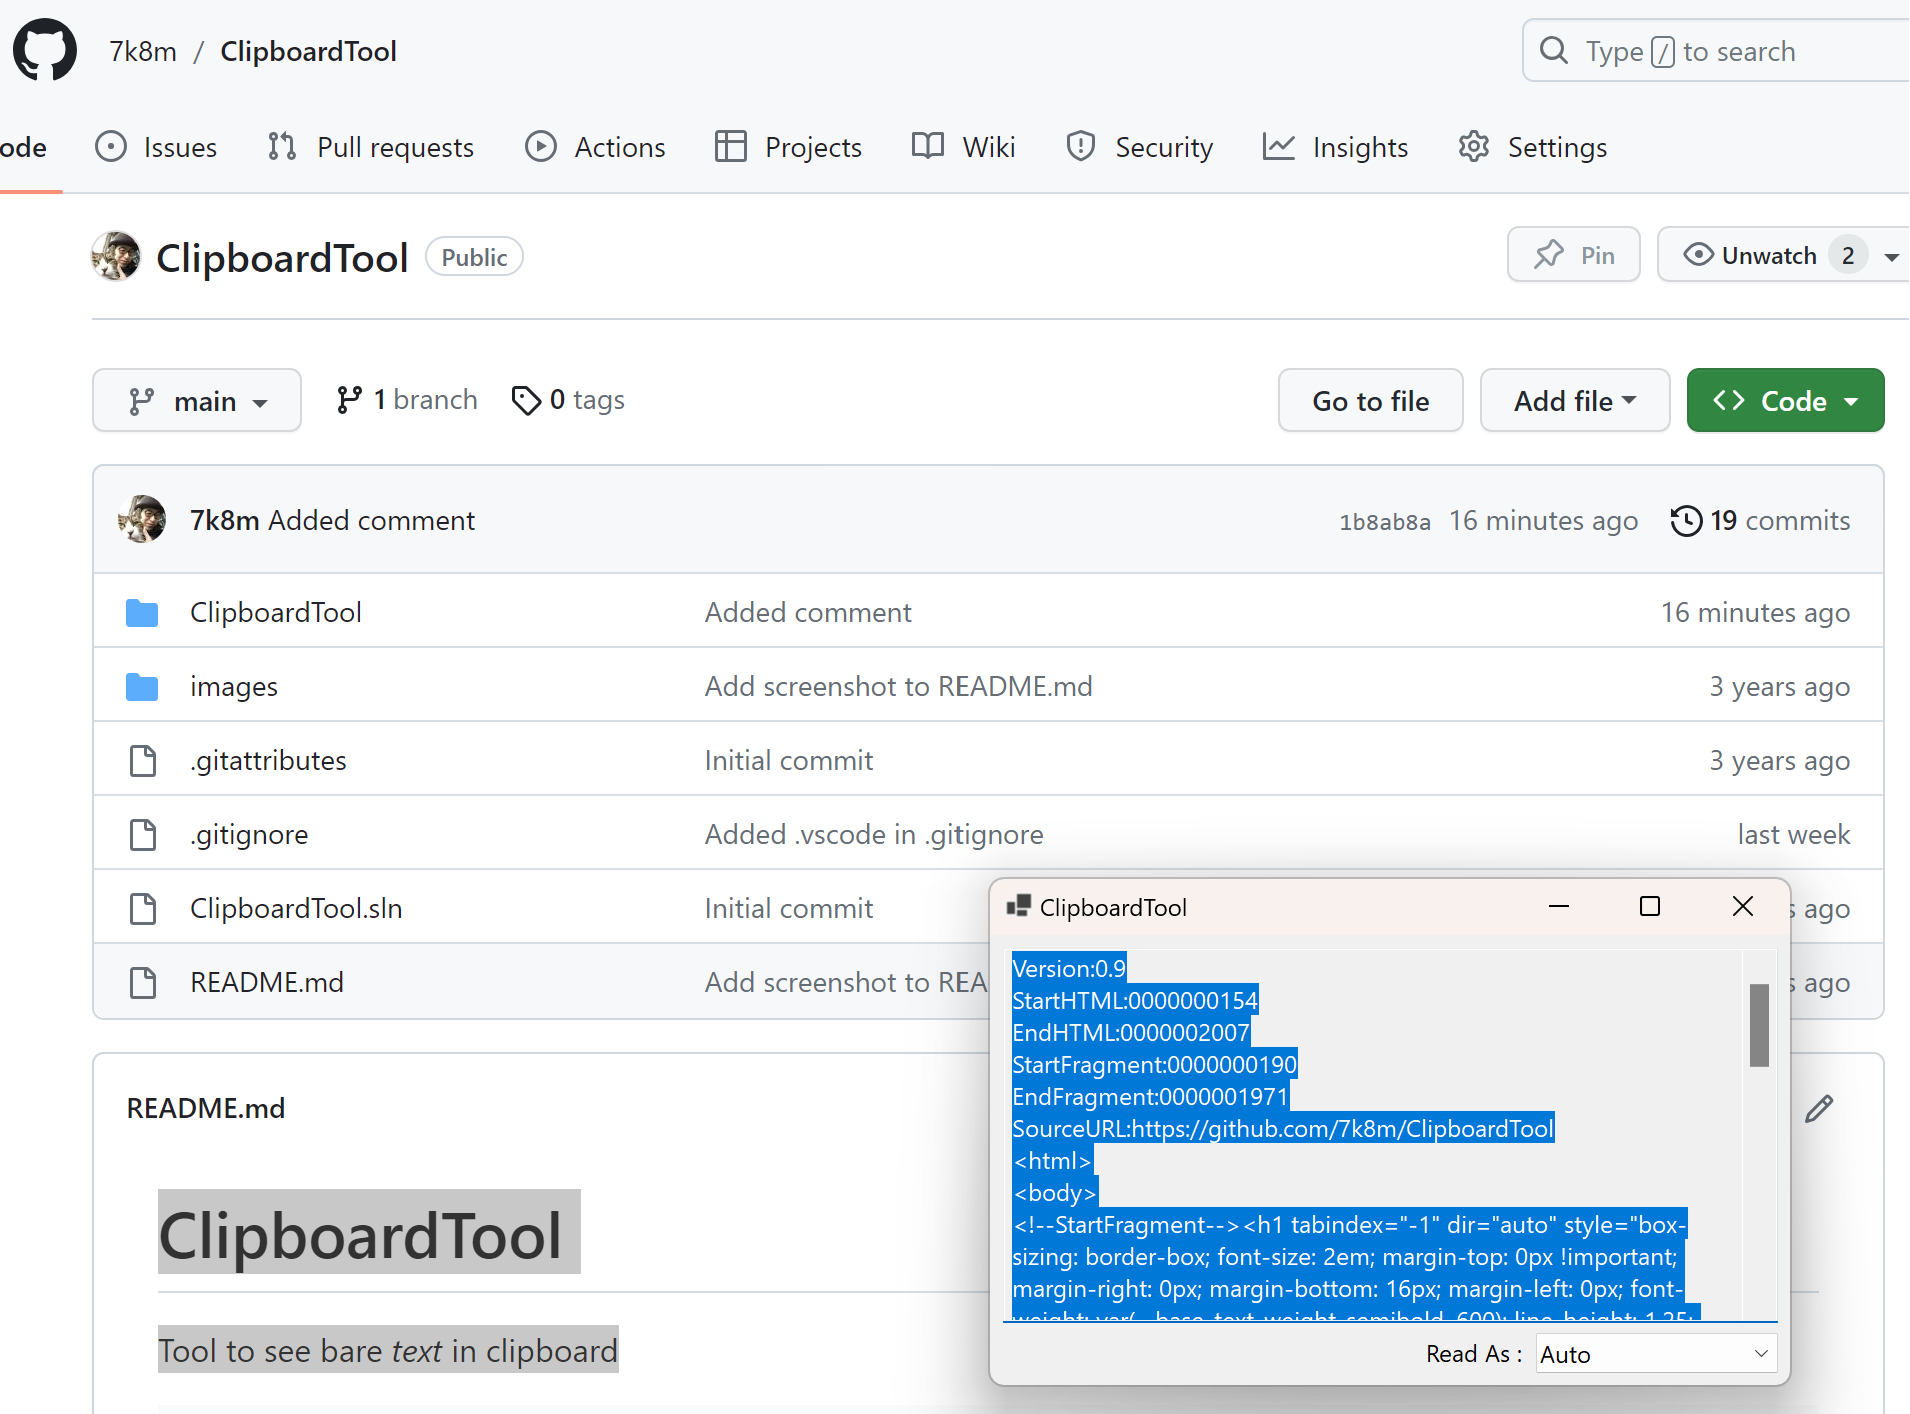Open 'Initial commit' message for .gitattributes

pos(789,760)
